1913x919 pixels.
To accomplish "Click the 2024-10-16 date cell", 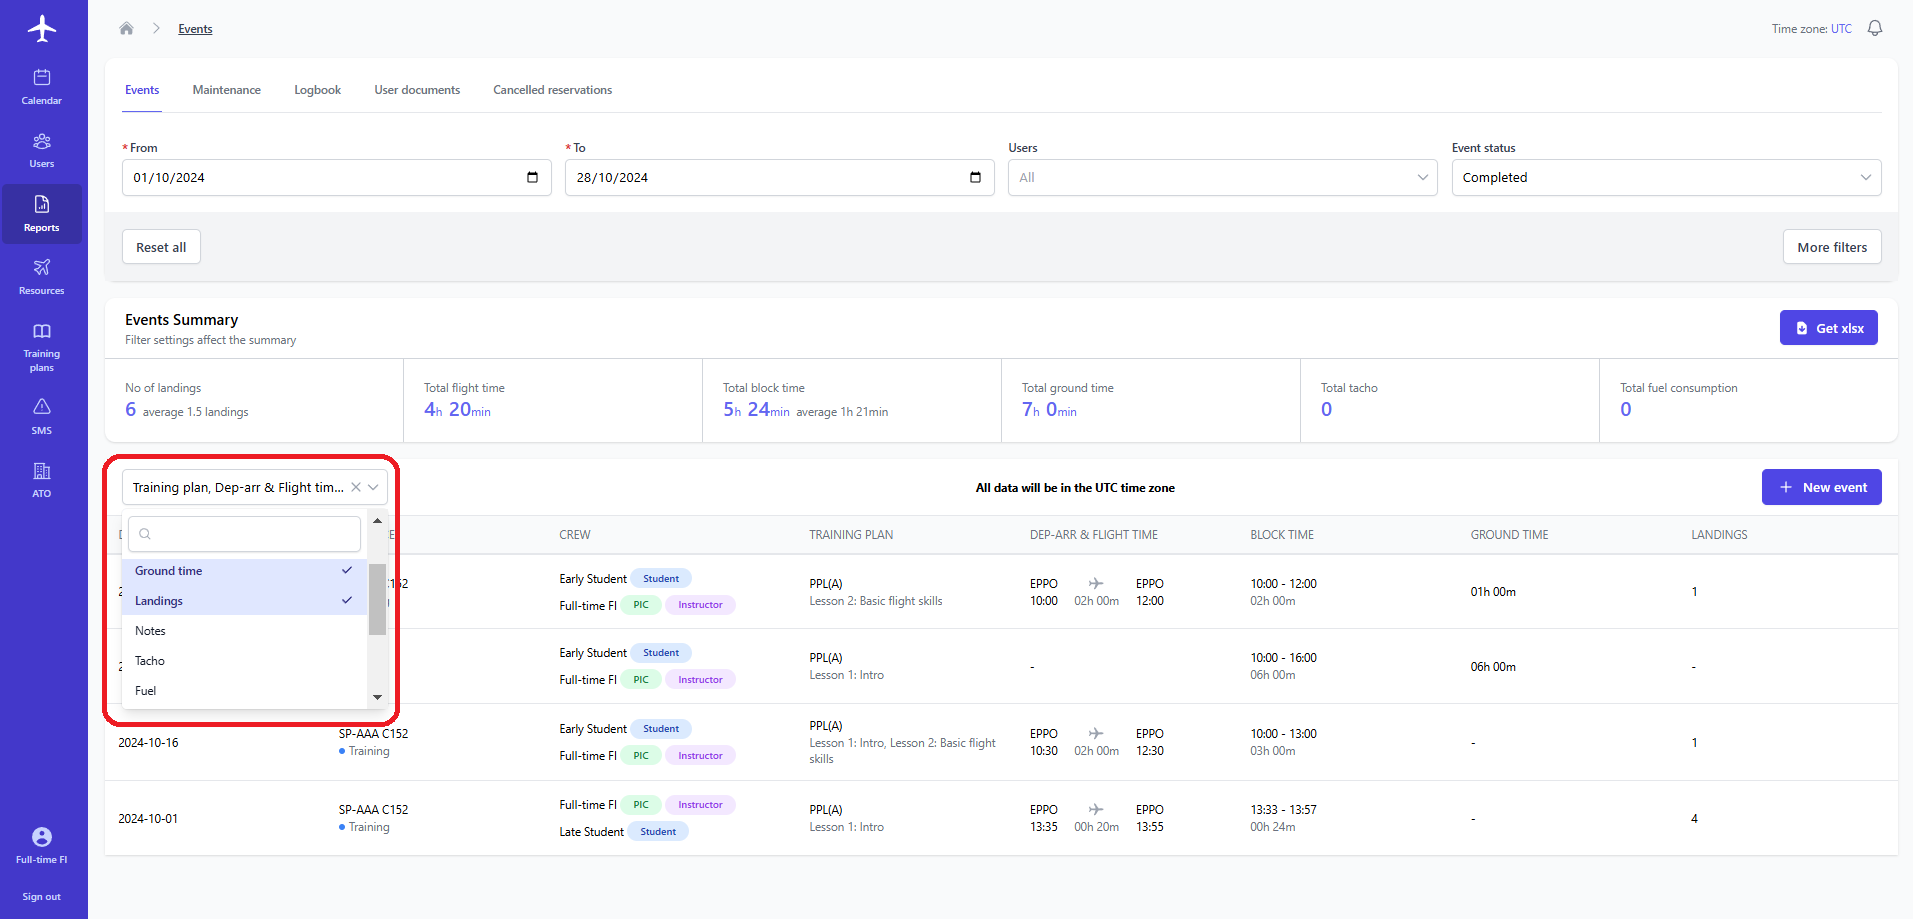I will tap(148, 743).
